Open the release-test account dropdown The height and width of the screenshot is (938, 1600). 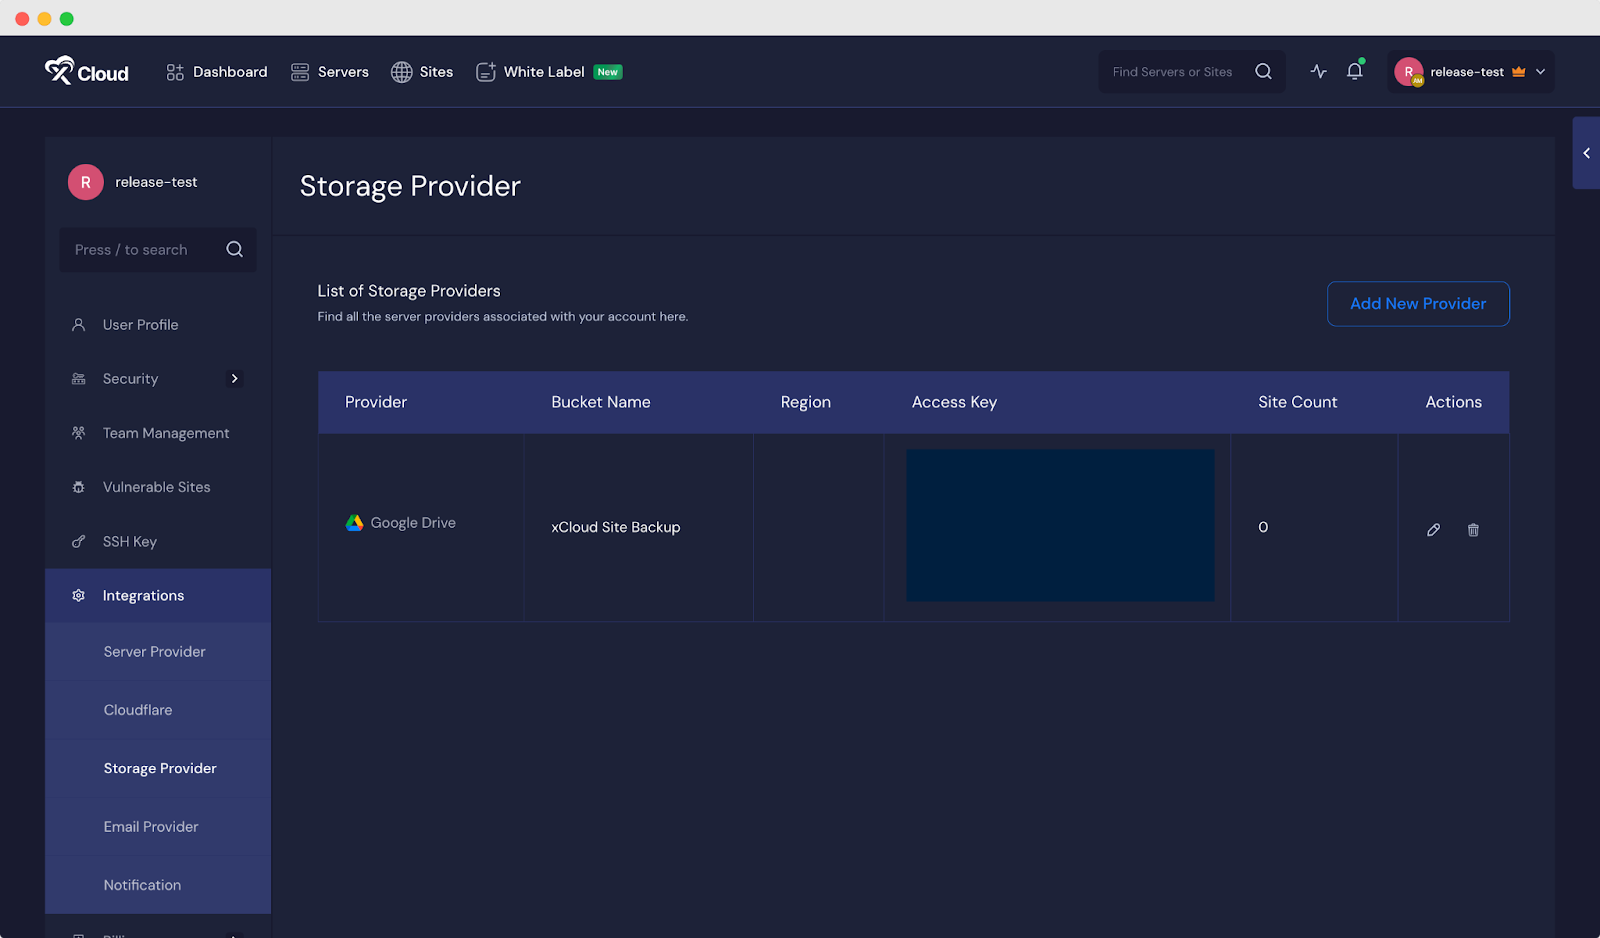tap(1470, 71)
